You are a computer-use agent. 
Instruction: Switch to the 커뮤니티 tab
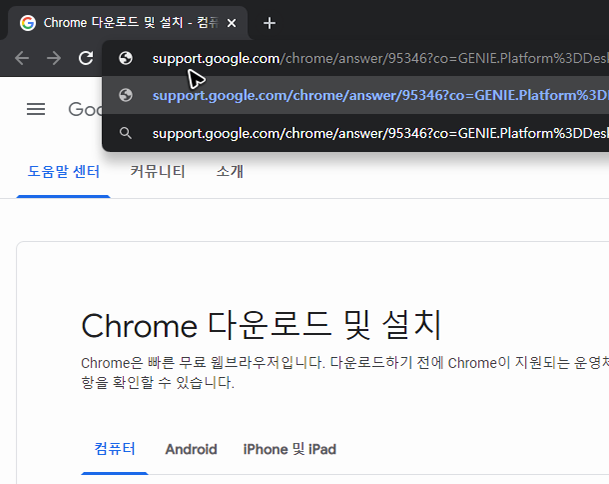click(157, 172)
